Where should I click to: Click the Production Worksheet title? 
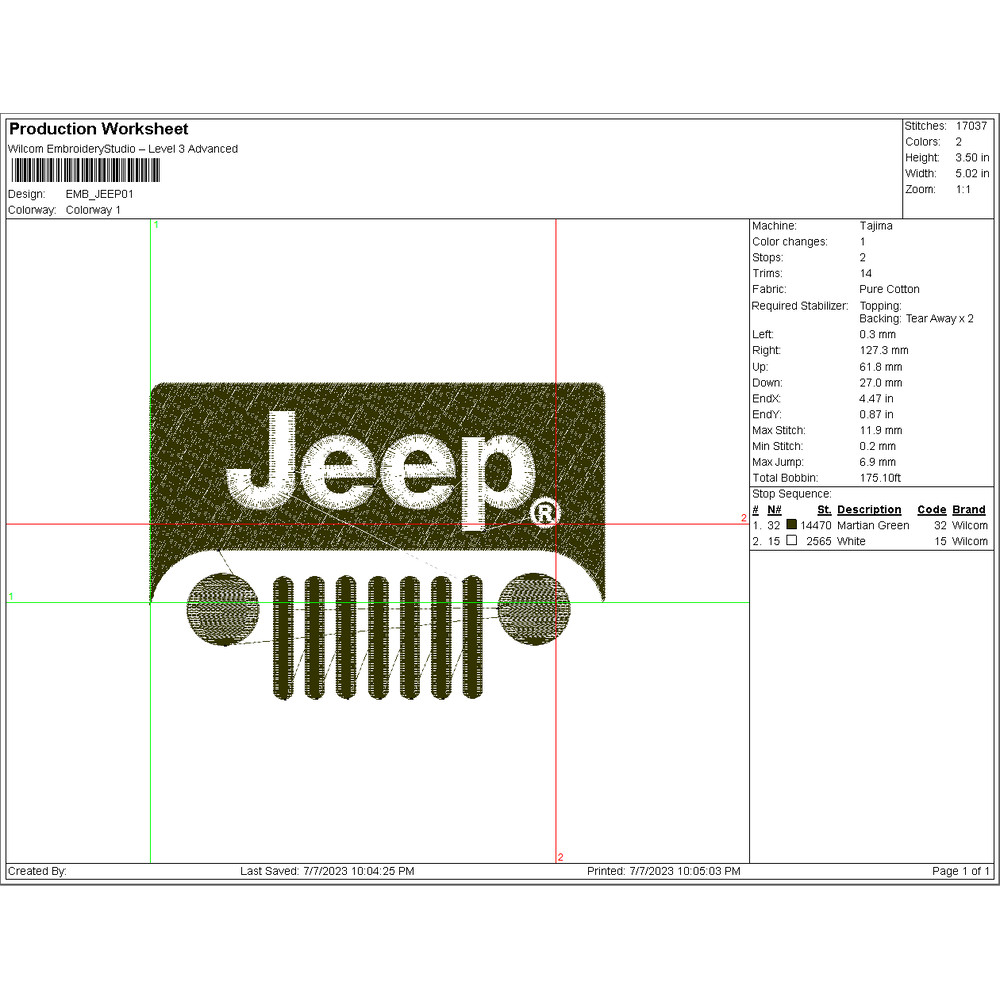98,129
